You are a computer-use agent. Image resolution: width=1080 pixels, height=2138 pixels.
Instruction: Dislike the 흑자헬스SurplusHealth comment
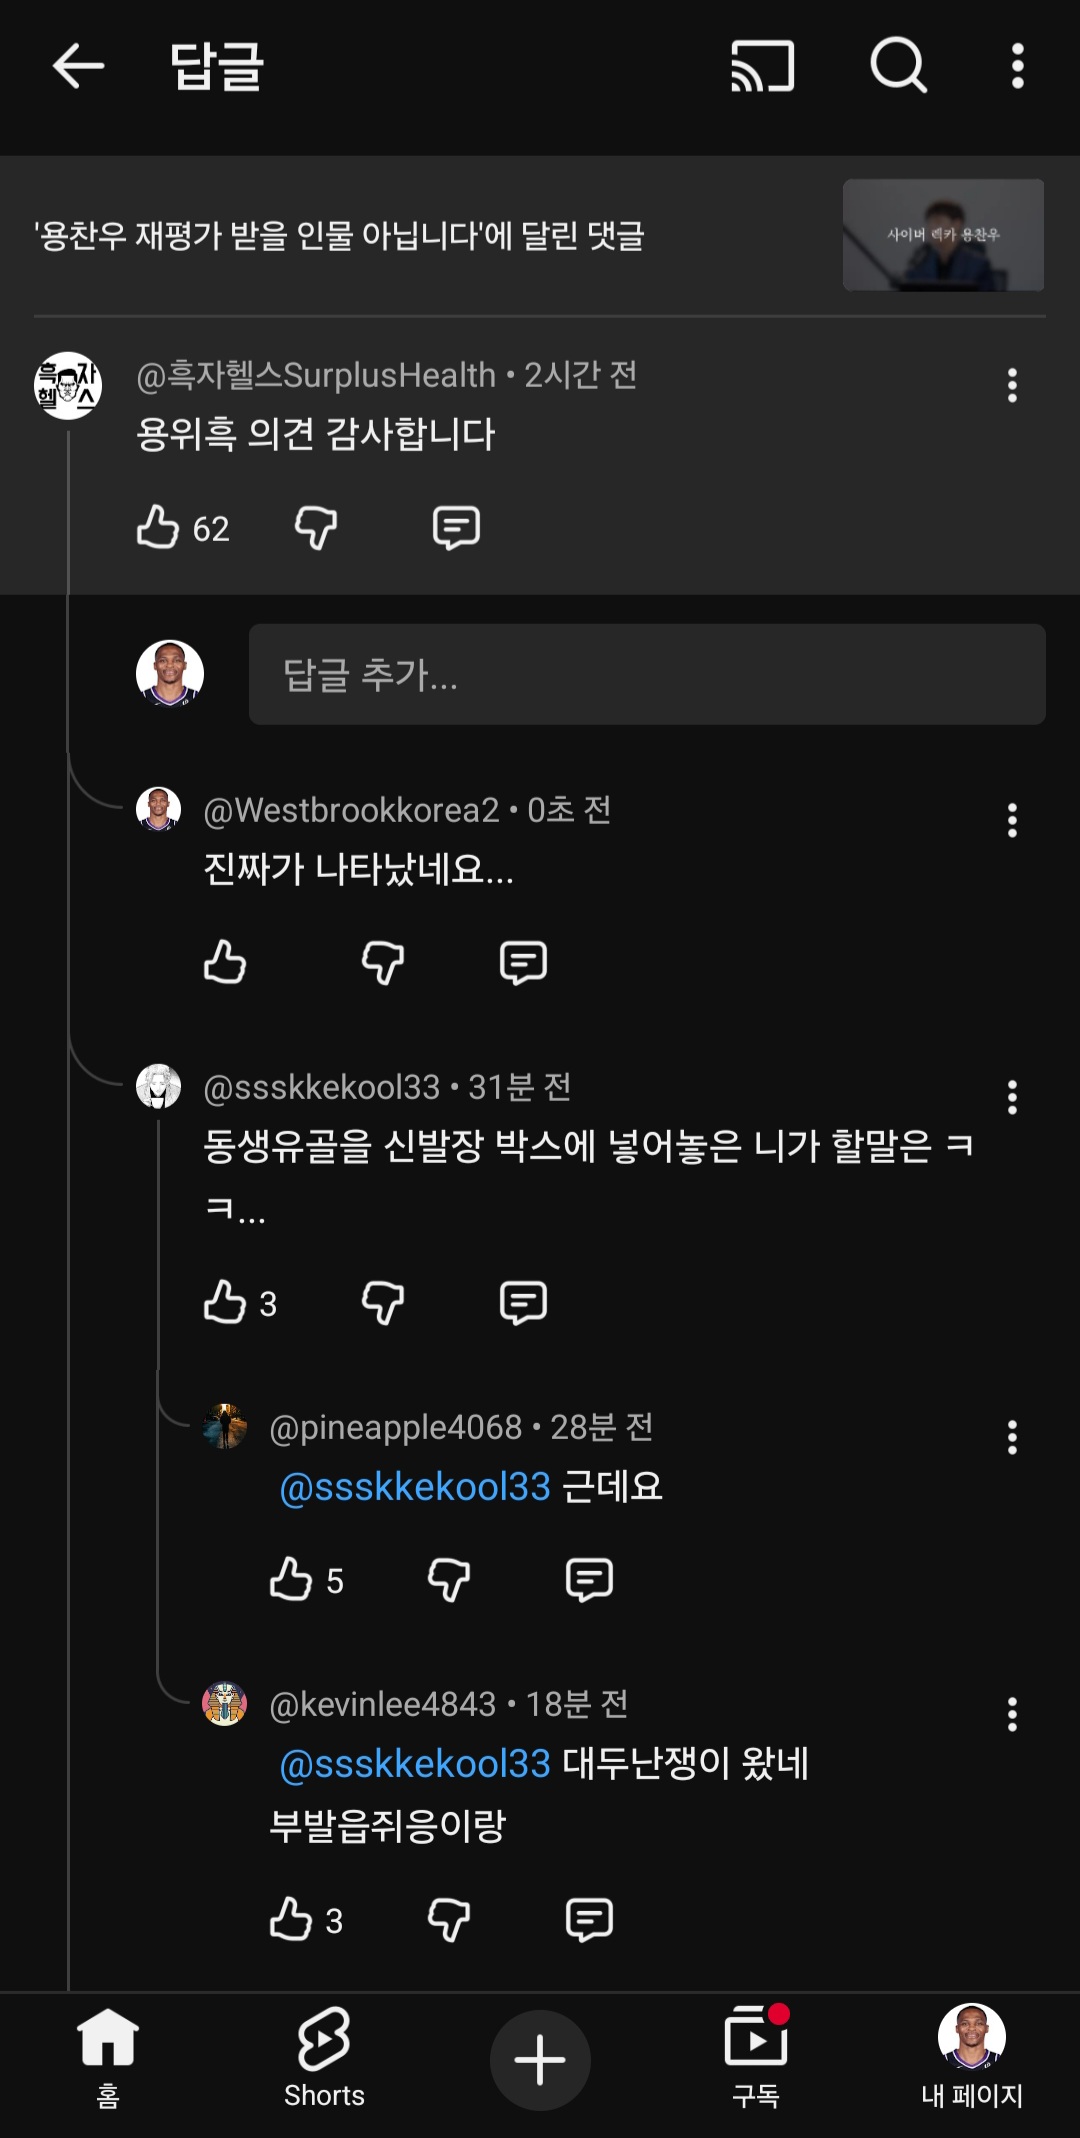316,527
